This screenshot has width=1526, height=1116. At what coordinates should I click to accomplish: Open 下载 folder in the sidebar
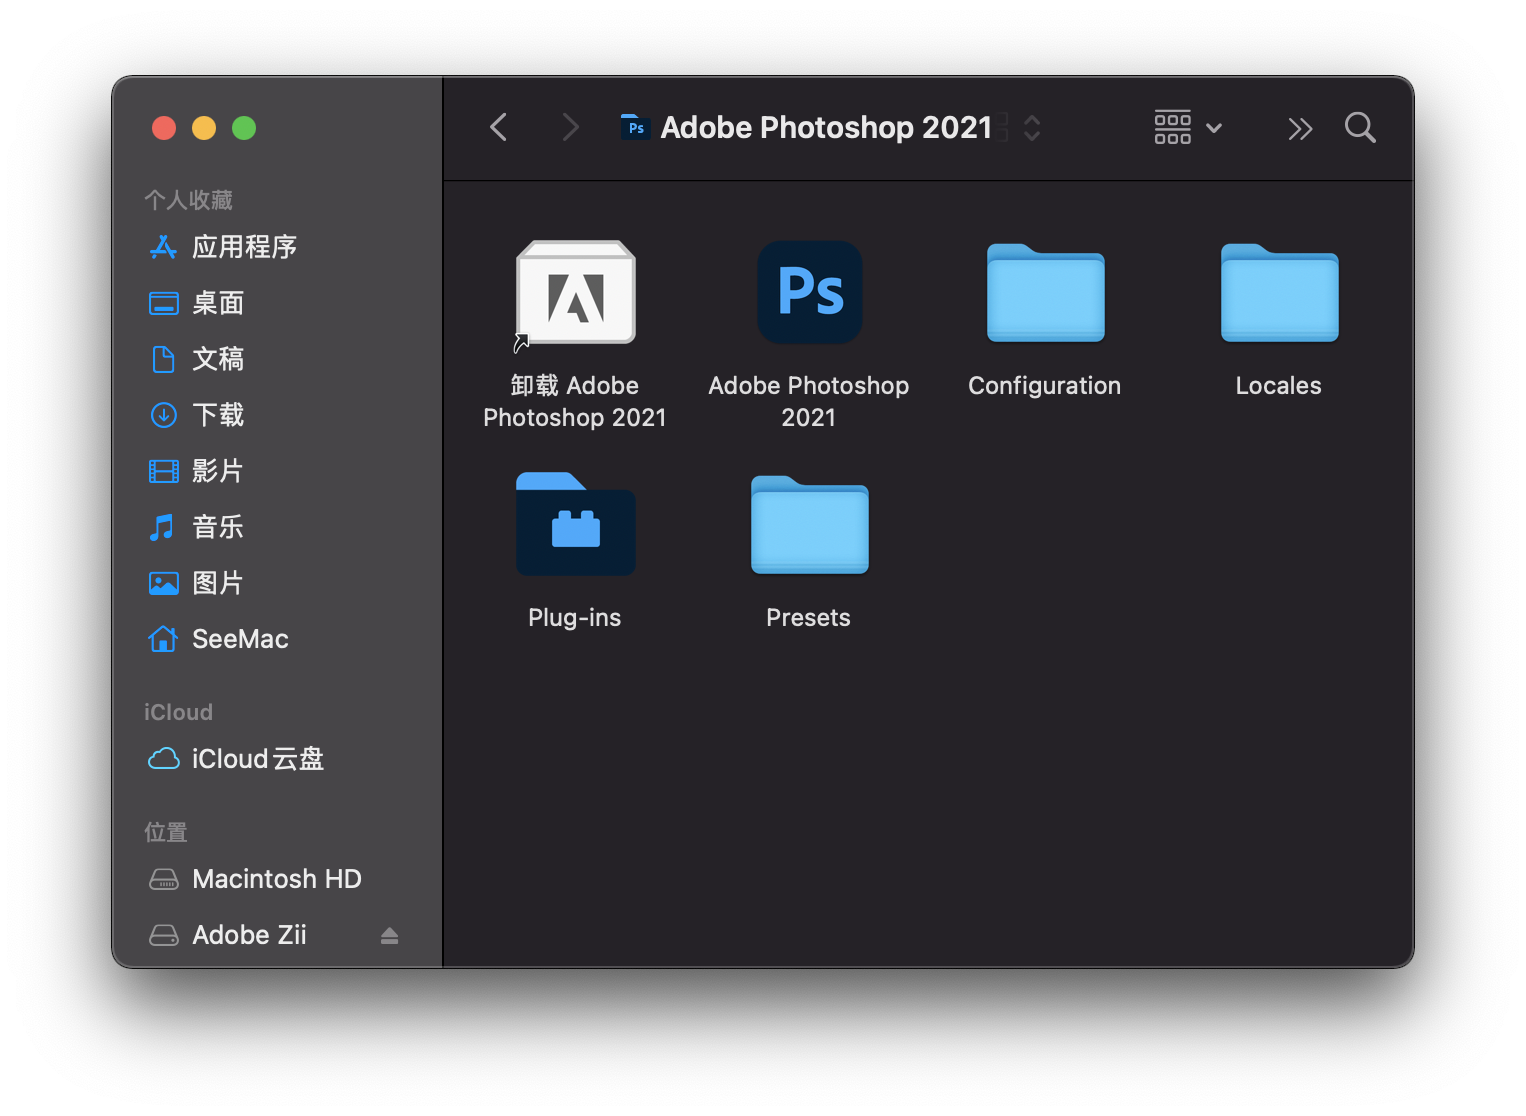pyautogui.click(x=218, y=415)
